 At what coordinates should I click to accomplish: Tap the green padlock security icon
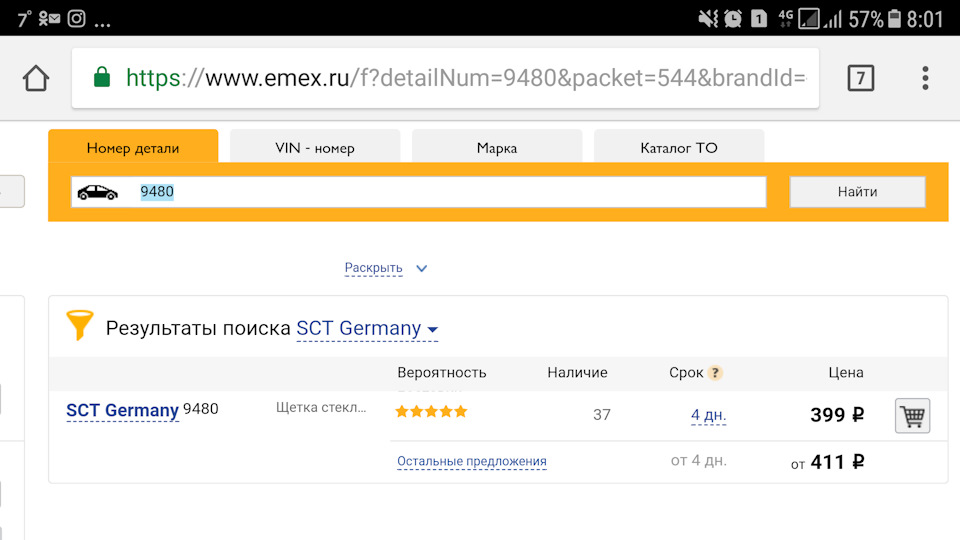click(x=101, y=77)
